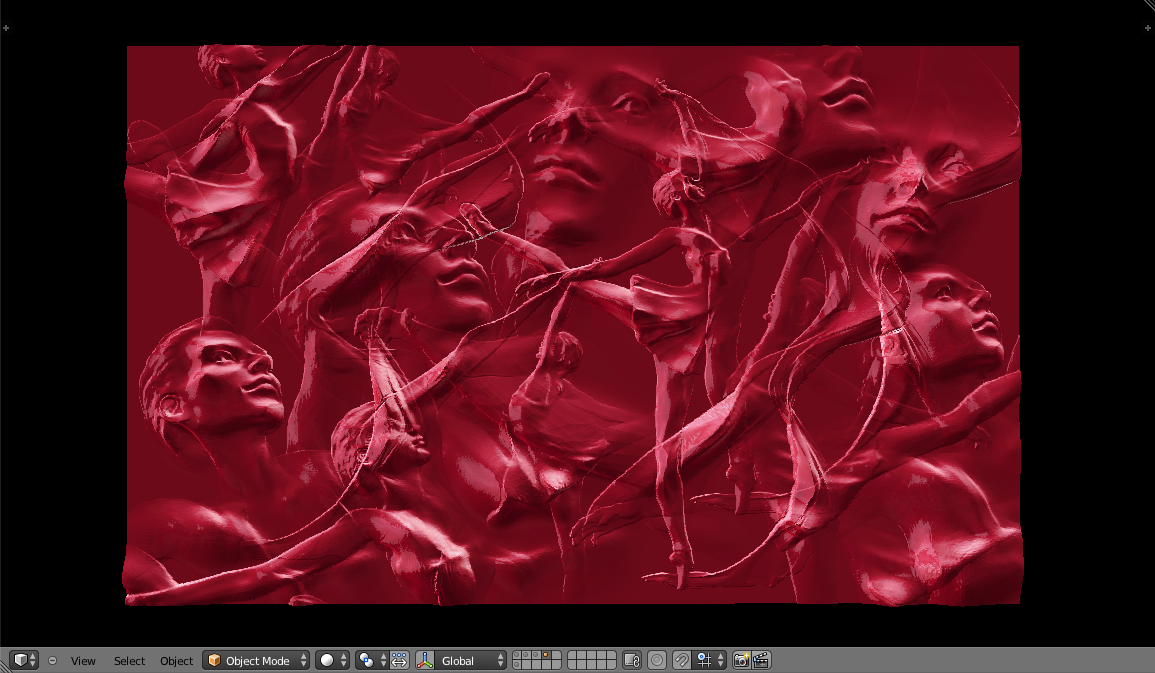Show scene layer 11
This screenshot has width=1155, height=673.
517,665
